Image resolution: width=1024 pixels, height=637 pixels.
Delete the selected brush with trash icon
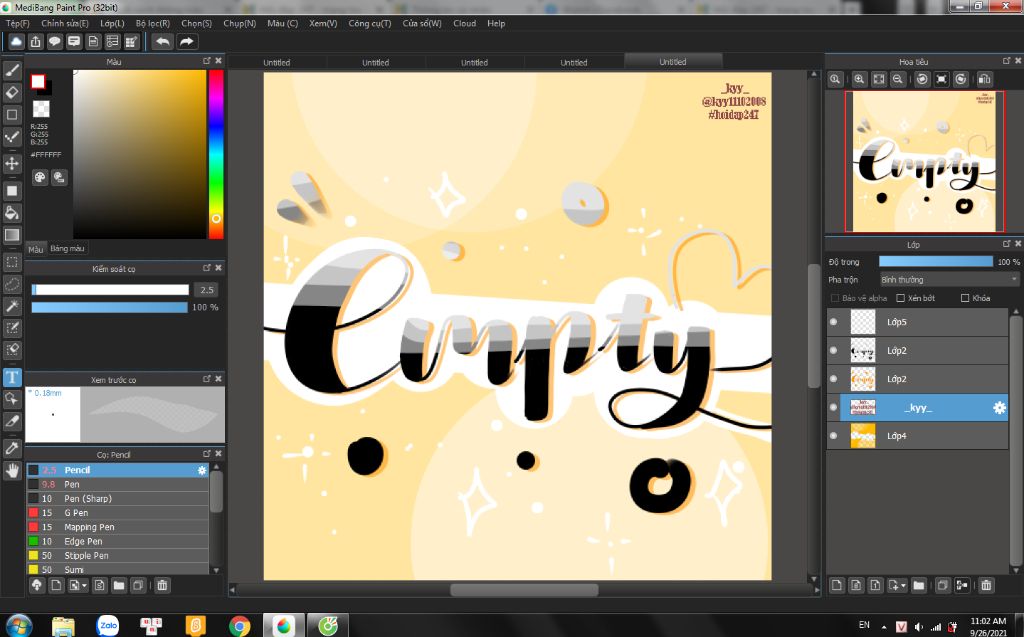162,585
